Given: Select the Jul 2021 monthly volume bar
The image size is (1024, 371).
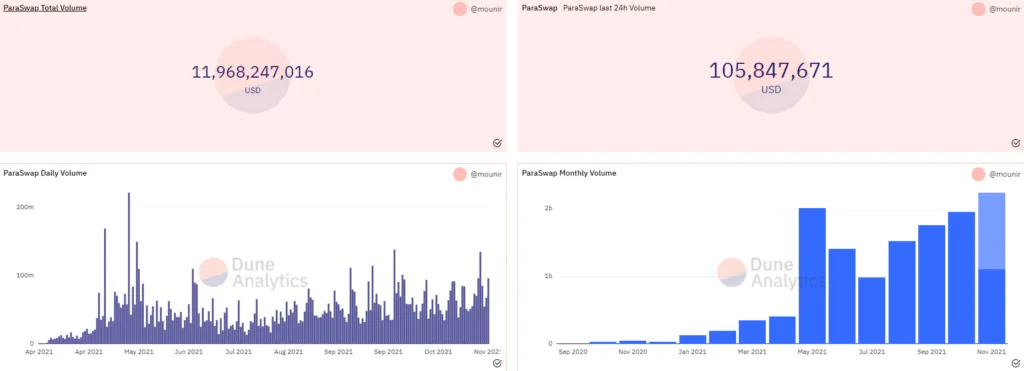Looking at the screenshot, I should point(872,310).
